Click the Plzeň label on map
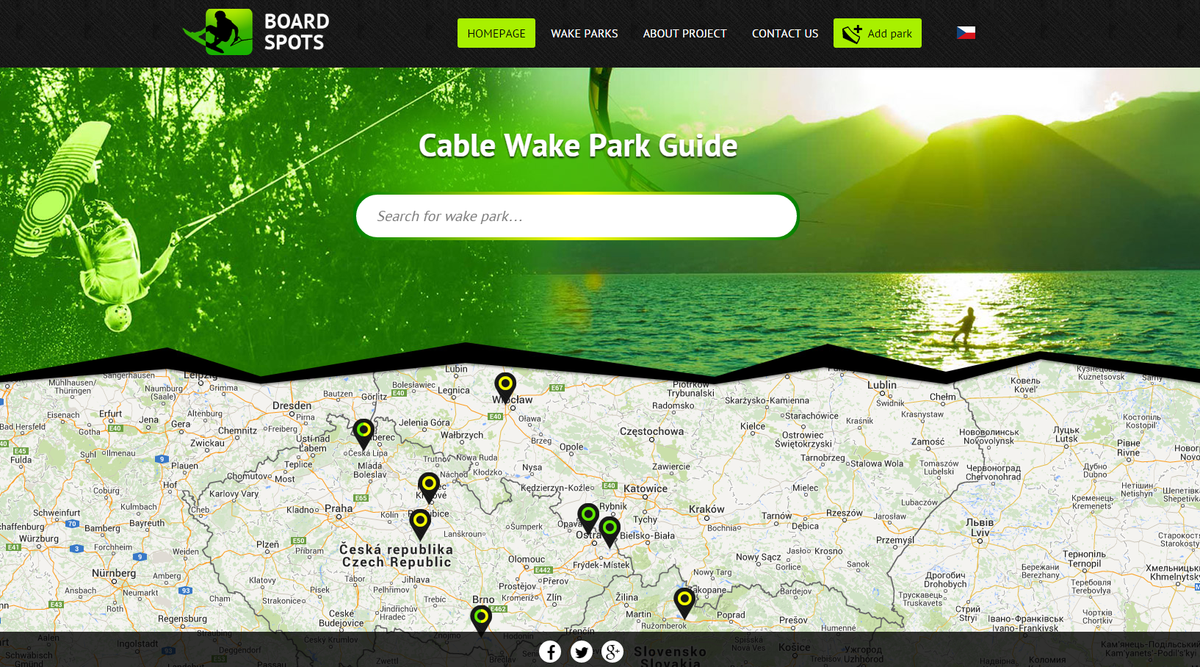Screen dimensions: 1200x667 pos(268,545)
